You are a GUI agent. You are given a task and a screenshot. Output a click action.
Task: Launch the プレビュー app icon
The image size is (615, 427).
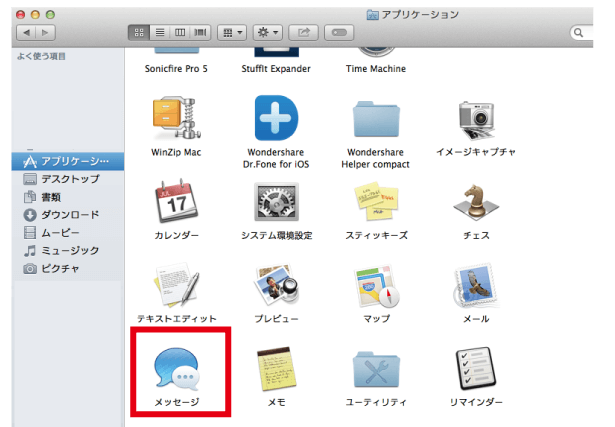pos(276,285)
